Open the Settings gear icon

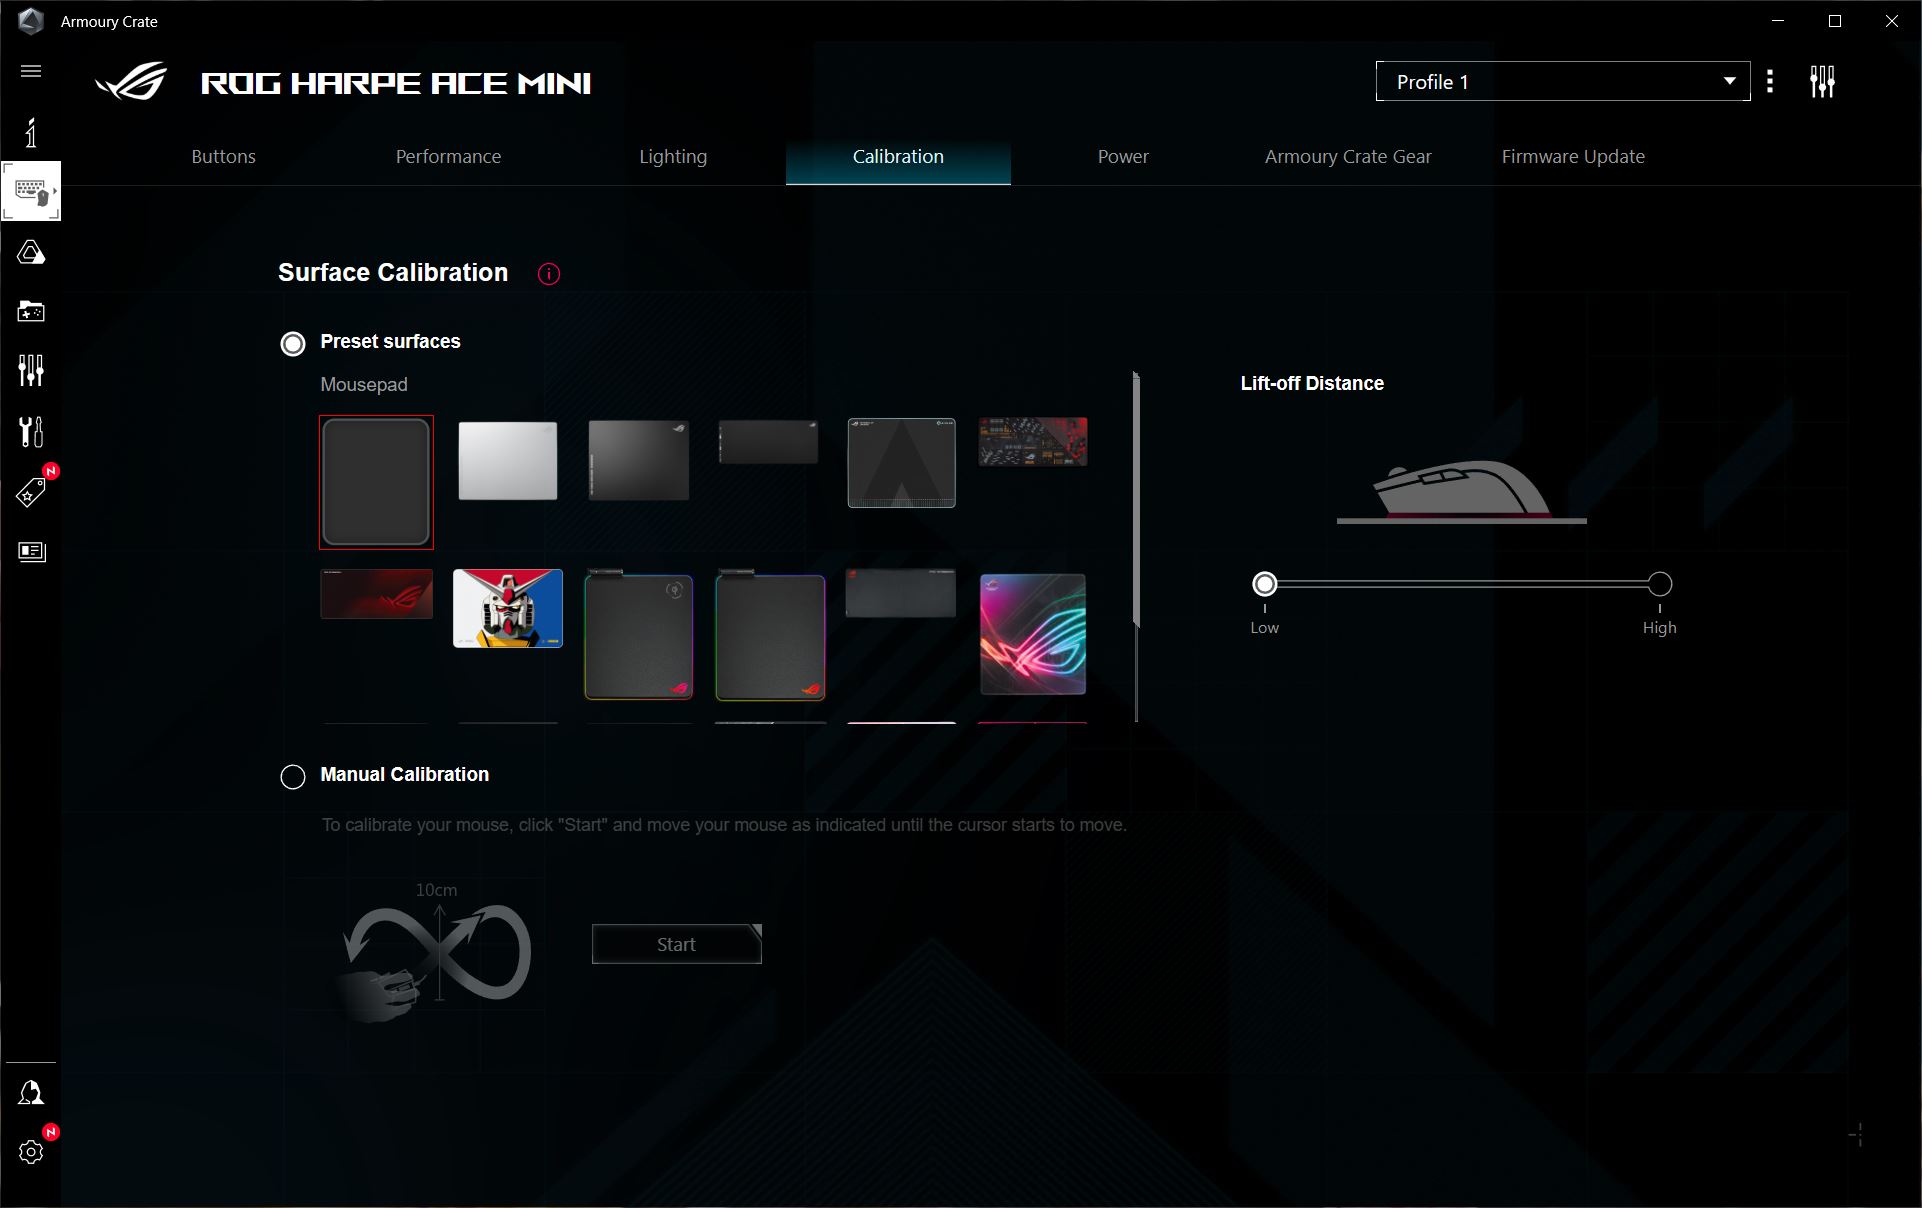click(x=31, y=1152)
